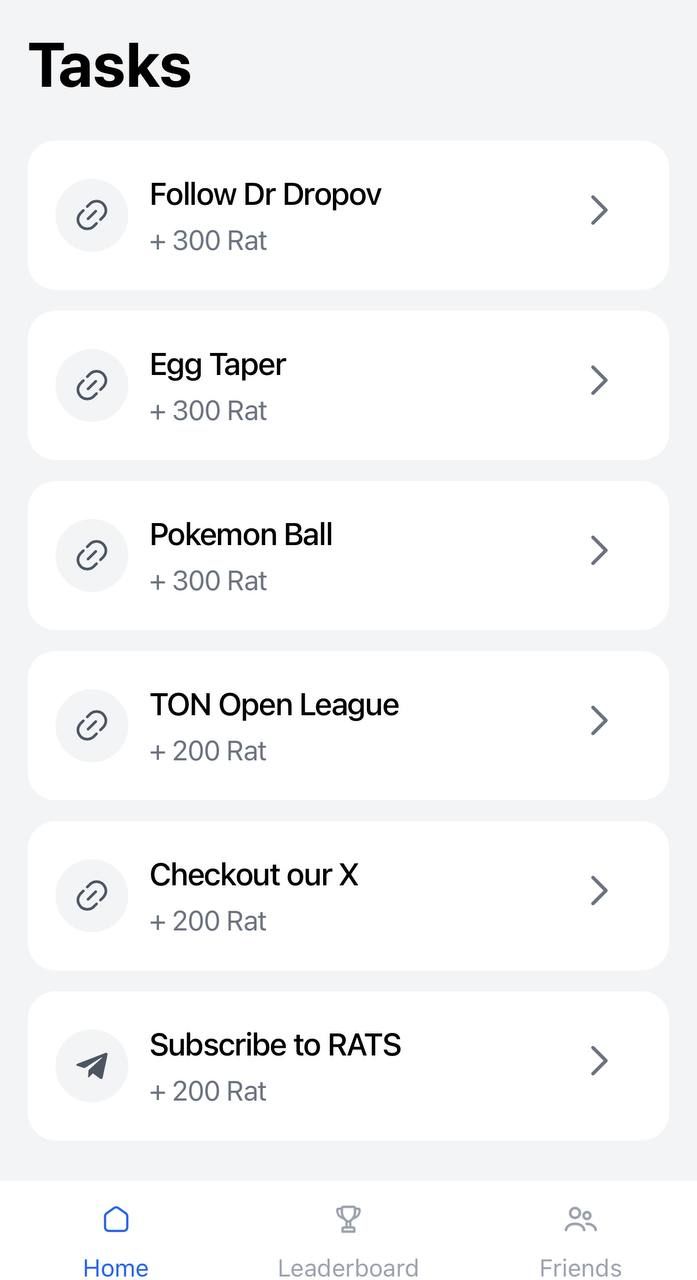Switch to the Leaderboard tab

tap(348, 1240)
